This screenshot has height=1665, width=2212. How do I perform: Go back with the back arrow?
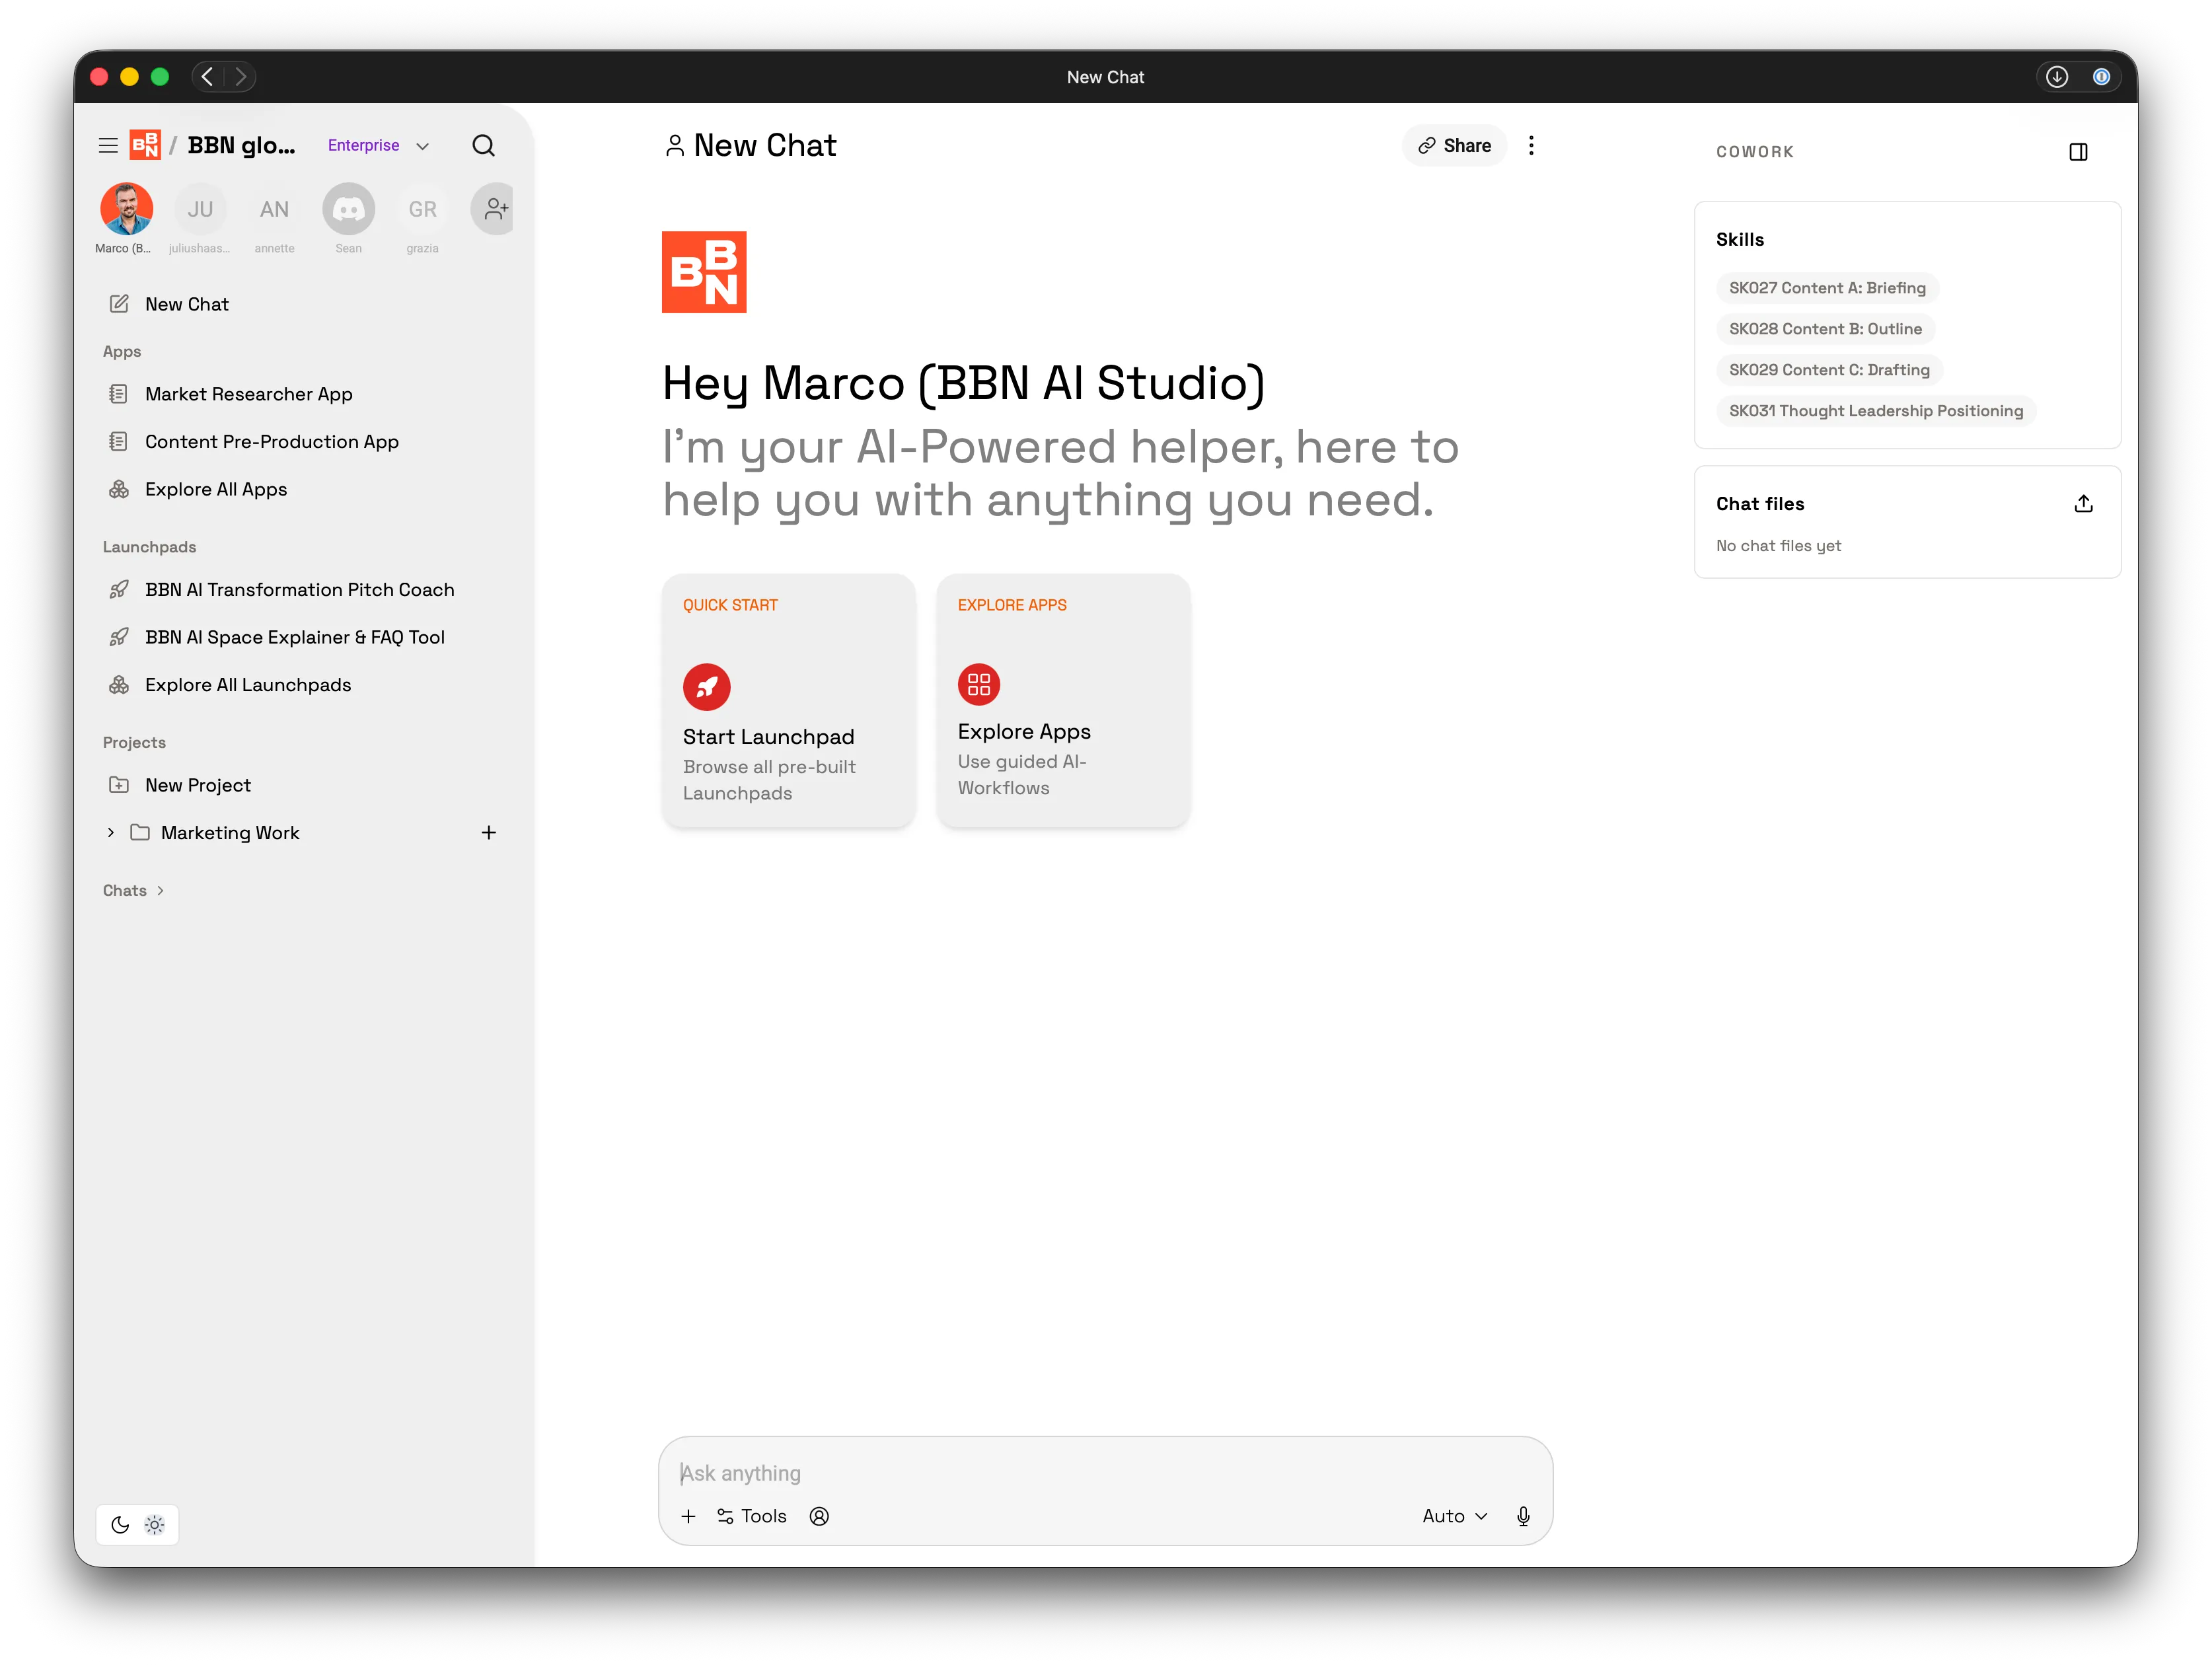pos(207,77)
